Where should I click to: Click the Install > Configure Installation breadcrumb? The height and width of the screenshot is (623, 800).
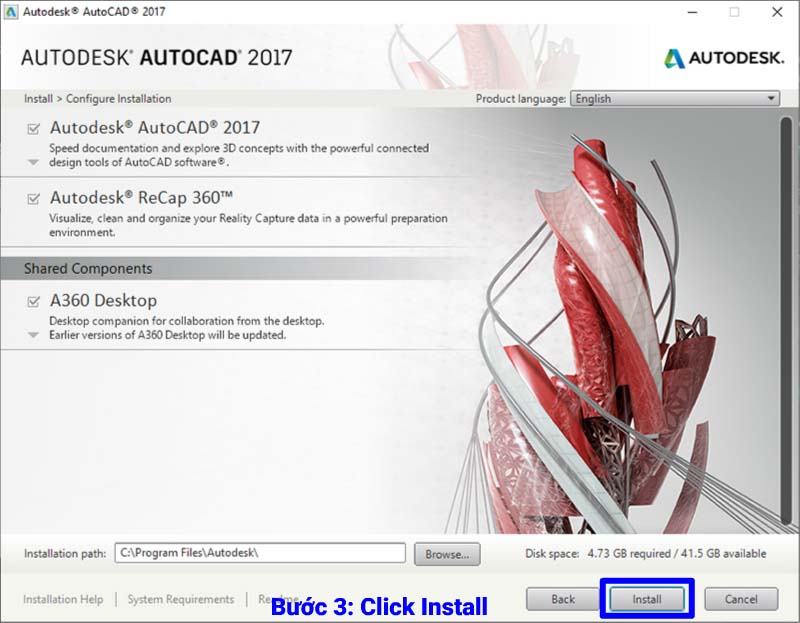[97, 98]
